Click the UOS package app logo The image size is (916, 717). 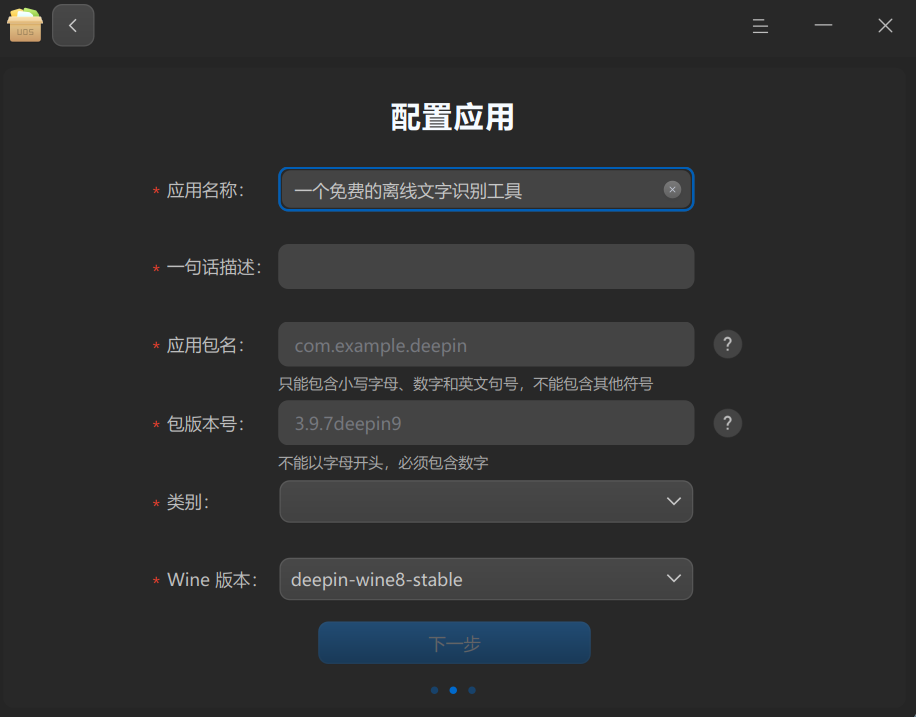[x=25, y=25]
